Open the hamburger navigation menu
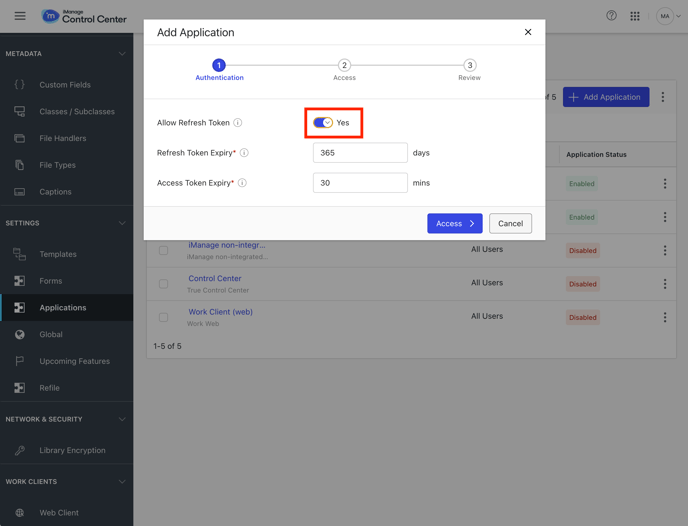 20,16
